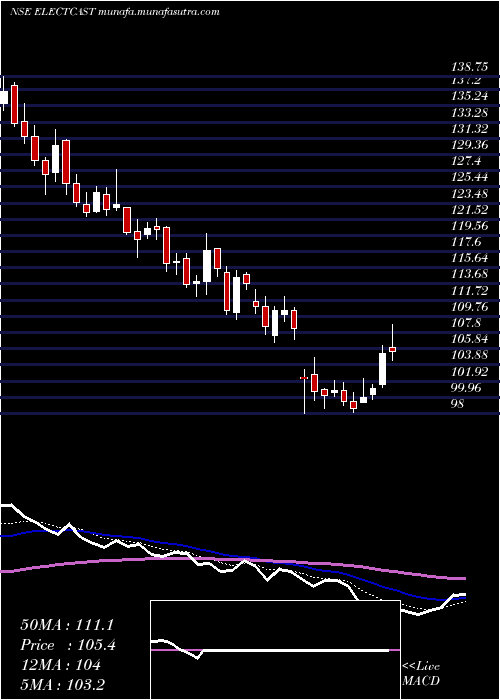This screenshot has height=700, width=500.
Task: Click the 127.4 price level label
Action: pyautogui.click(x=467, y=161)
